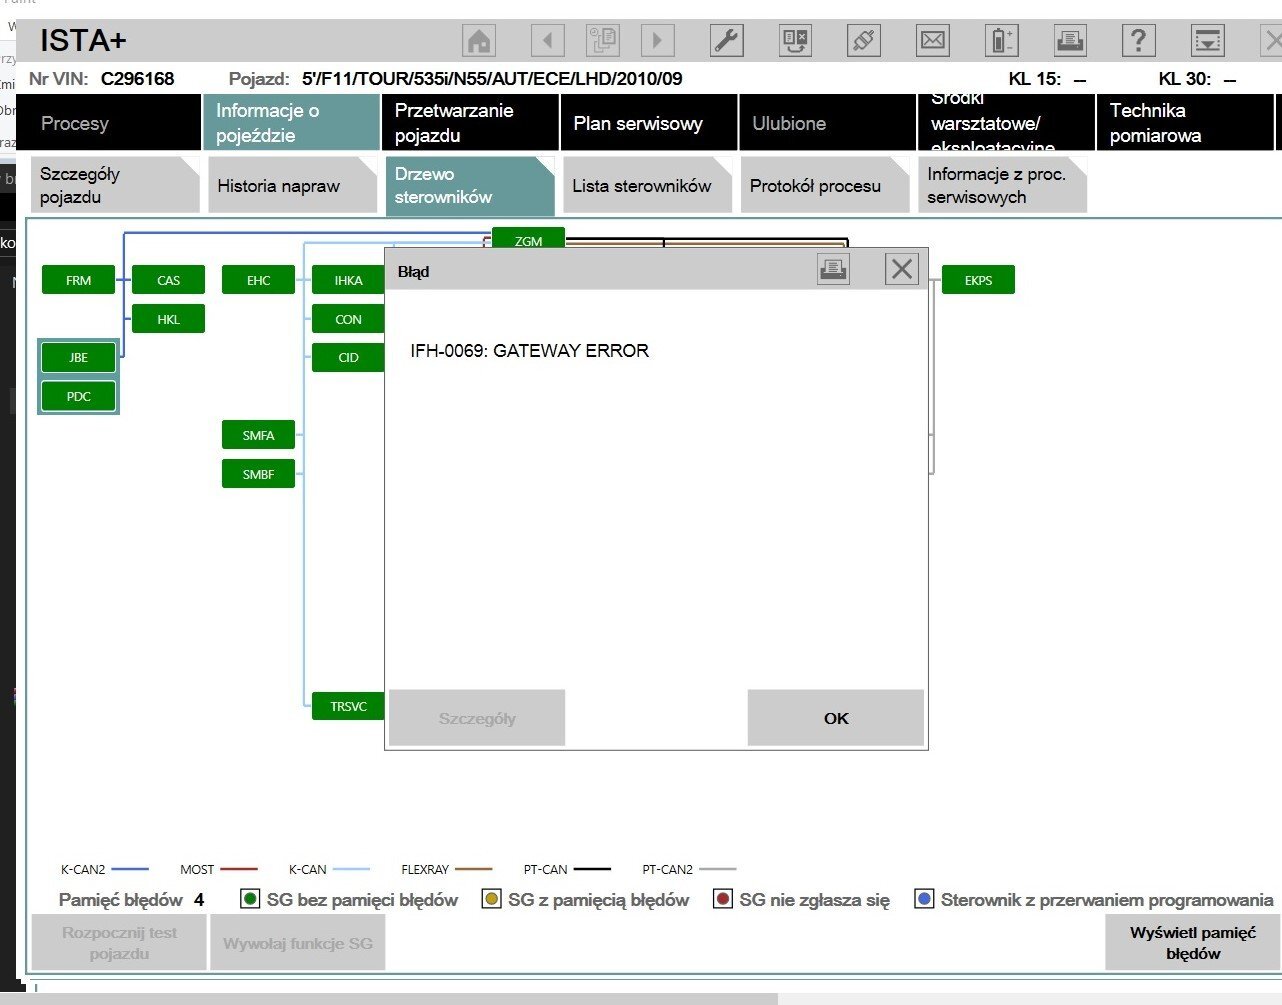This screenshot has height=1005, width=1282.
Task: Select the PDC control unit node
Action: 78,396
